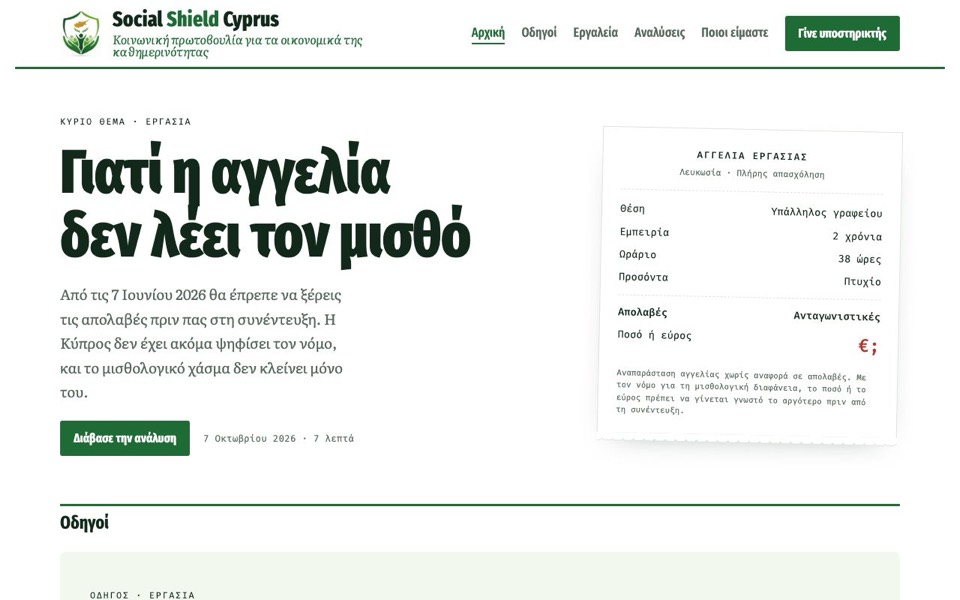Image resolution: width=960 pixels, height=600 pixels.
Task: Click the Προσόντα row label
Action: click(x=643, y=277)
